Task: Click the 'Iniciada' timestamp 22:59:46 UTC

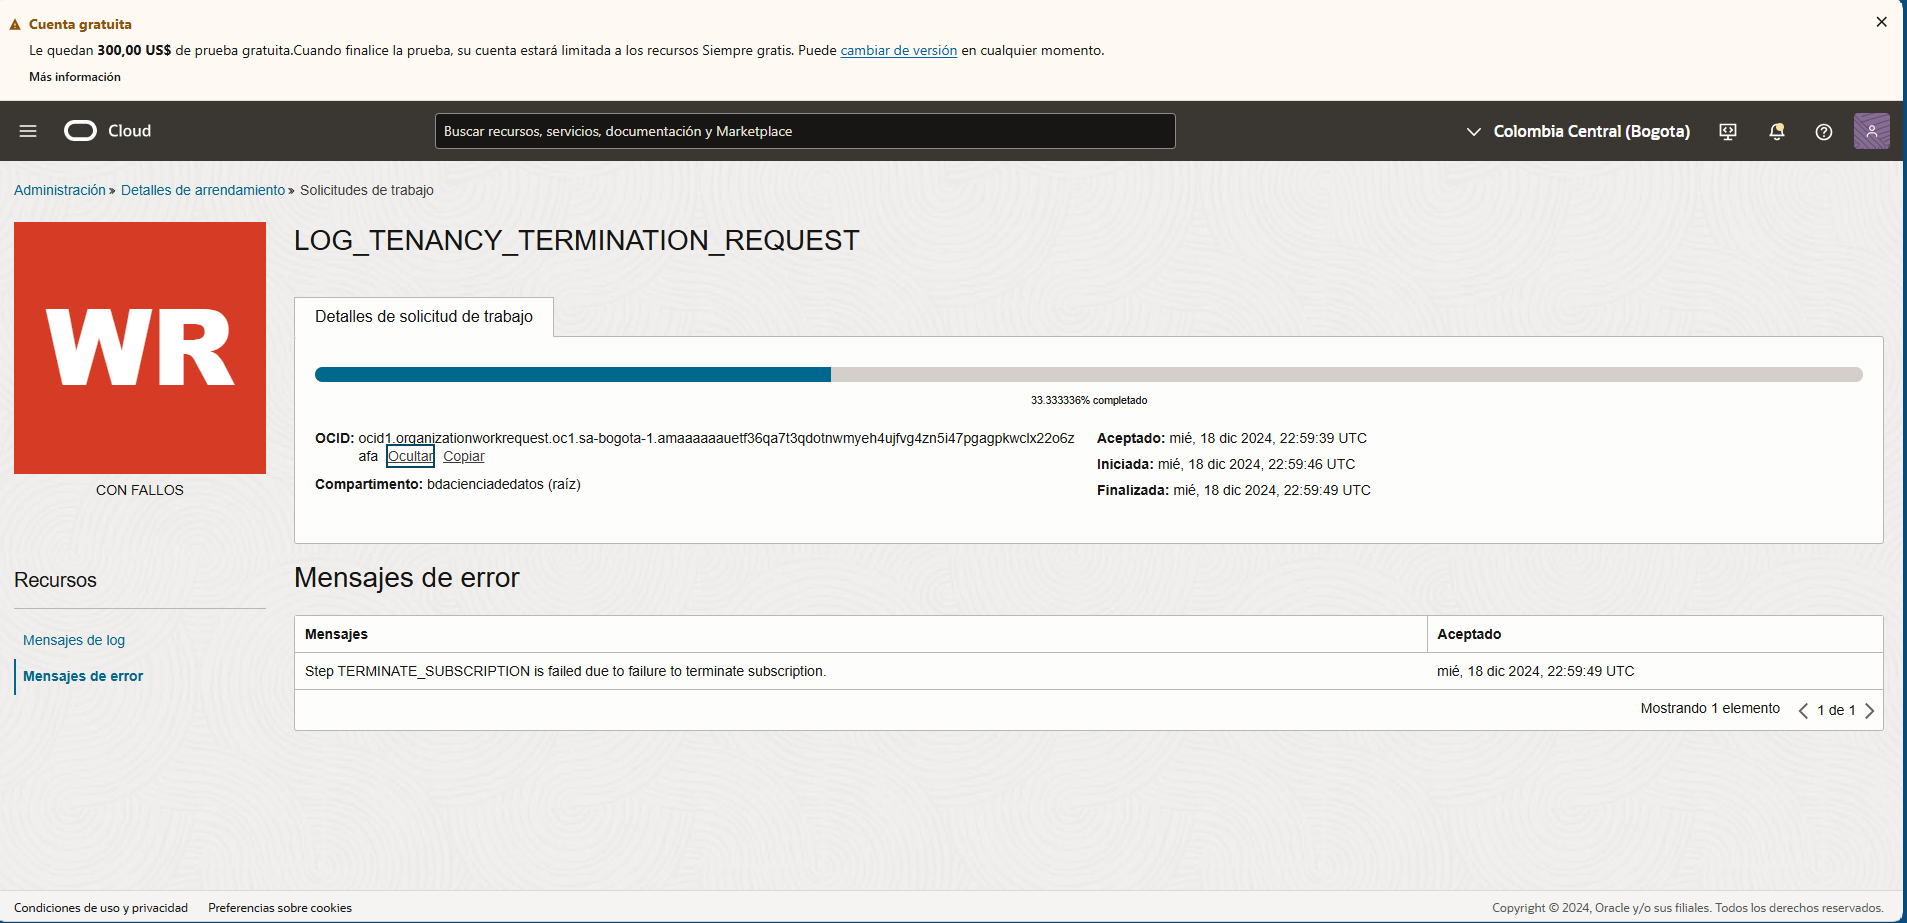Action: pos(1257,464)
